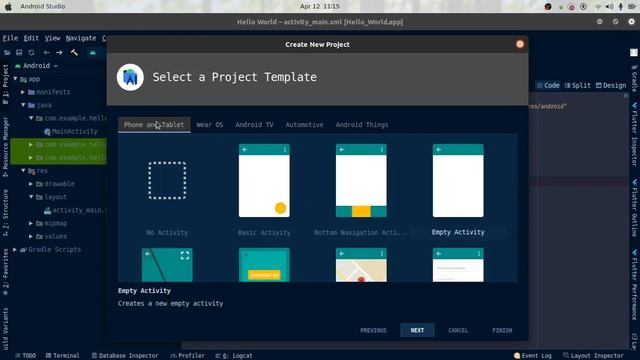
Task: Choose the Fullscreen Activity template thumbnail
Action: point(167,265)
